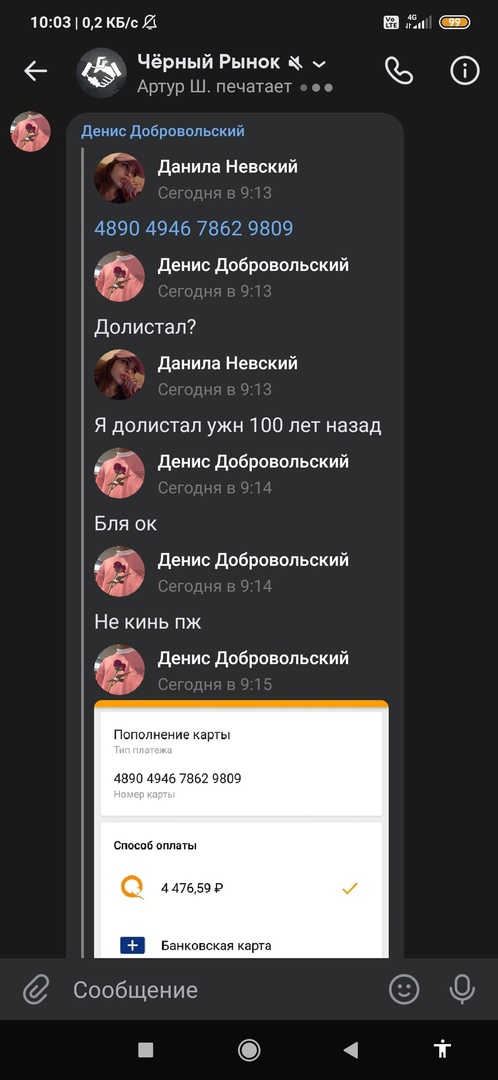Open sender name Денис Добровольский at top
This screenshot has width=498, height=1080.
coord(163,131)
